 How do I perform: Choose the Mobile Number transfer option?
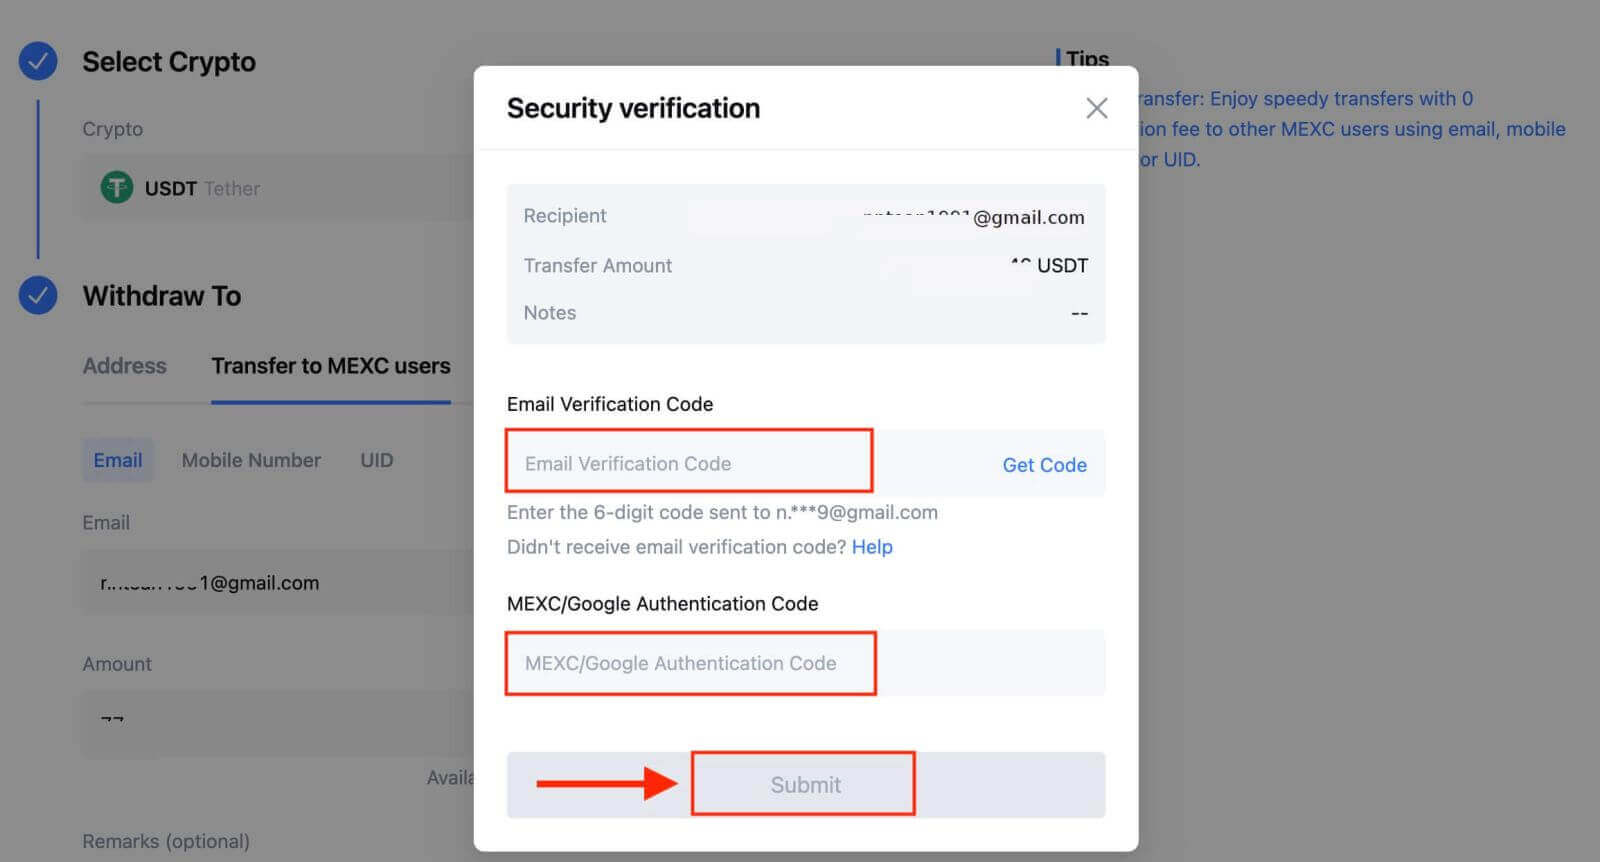251,460
